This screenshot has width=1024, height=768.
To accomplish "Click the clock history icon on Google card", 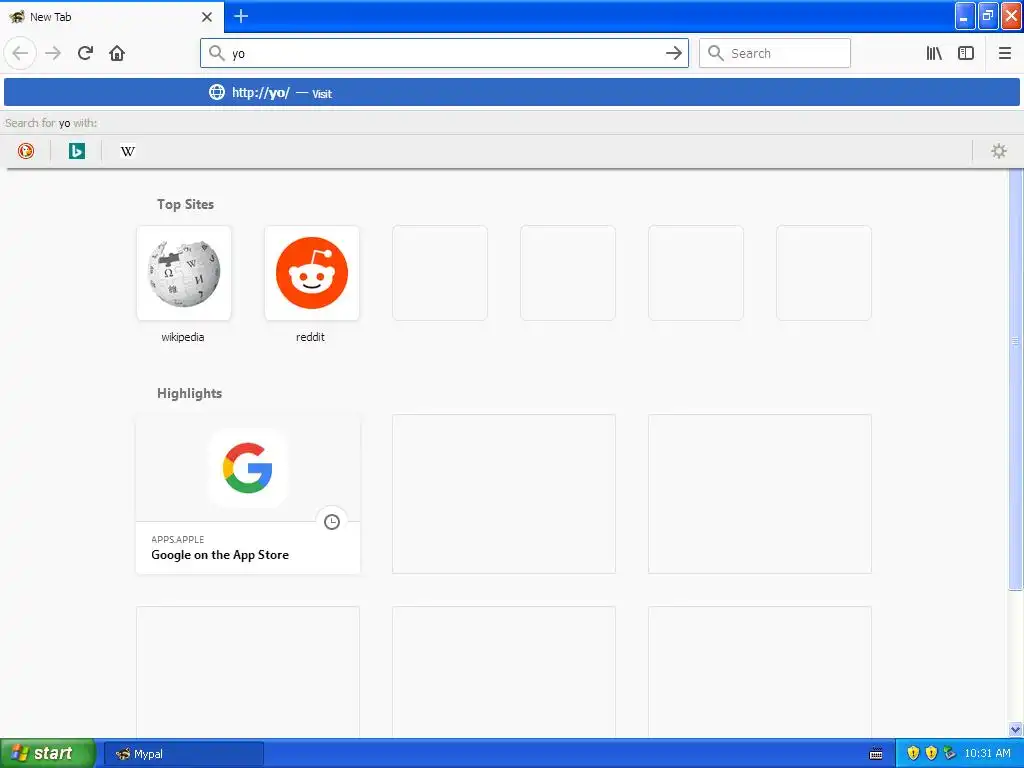I will [x=332, y=522].
